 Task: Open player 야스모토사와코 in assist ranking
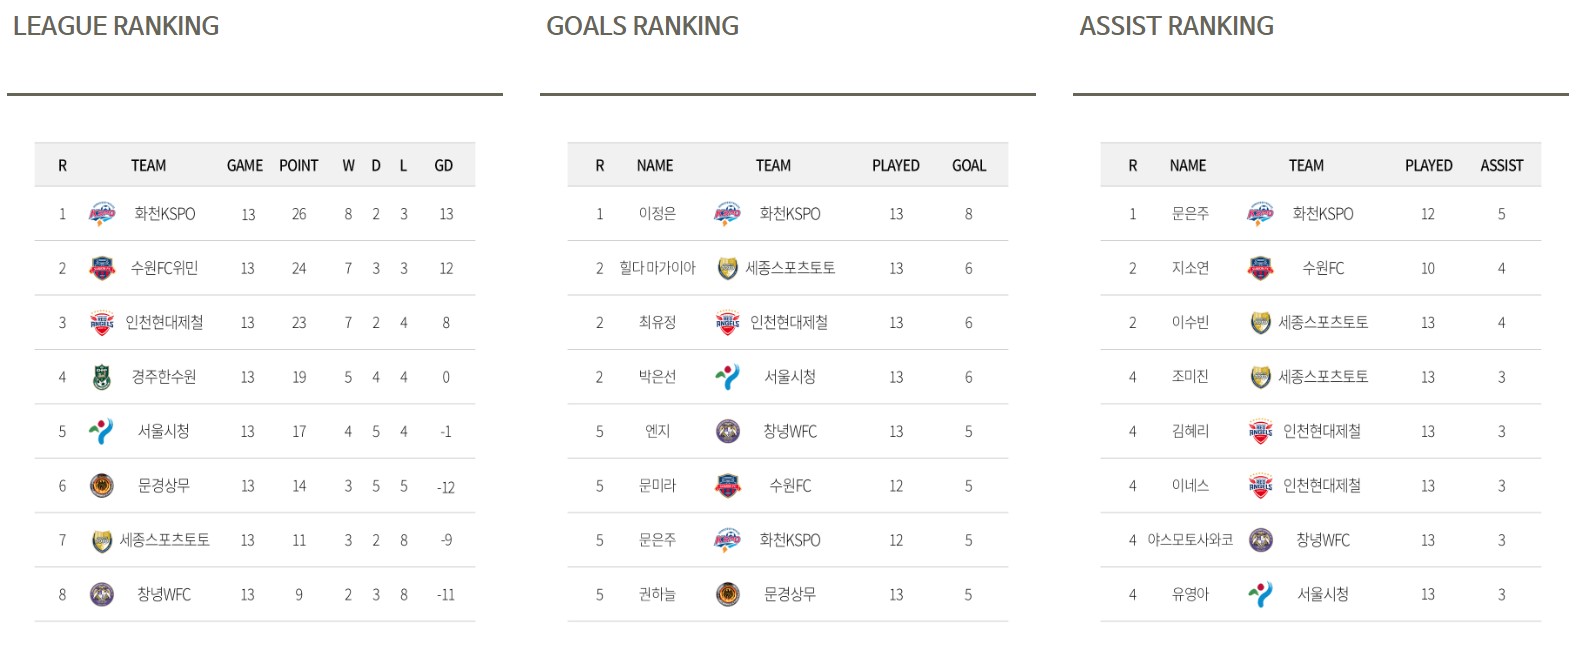(x=1190, y=540)
